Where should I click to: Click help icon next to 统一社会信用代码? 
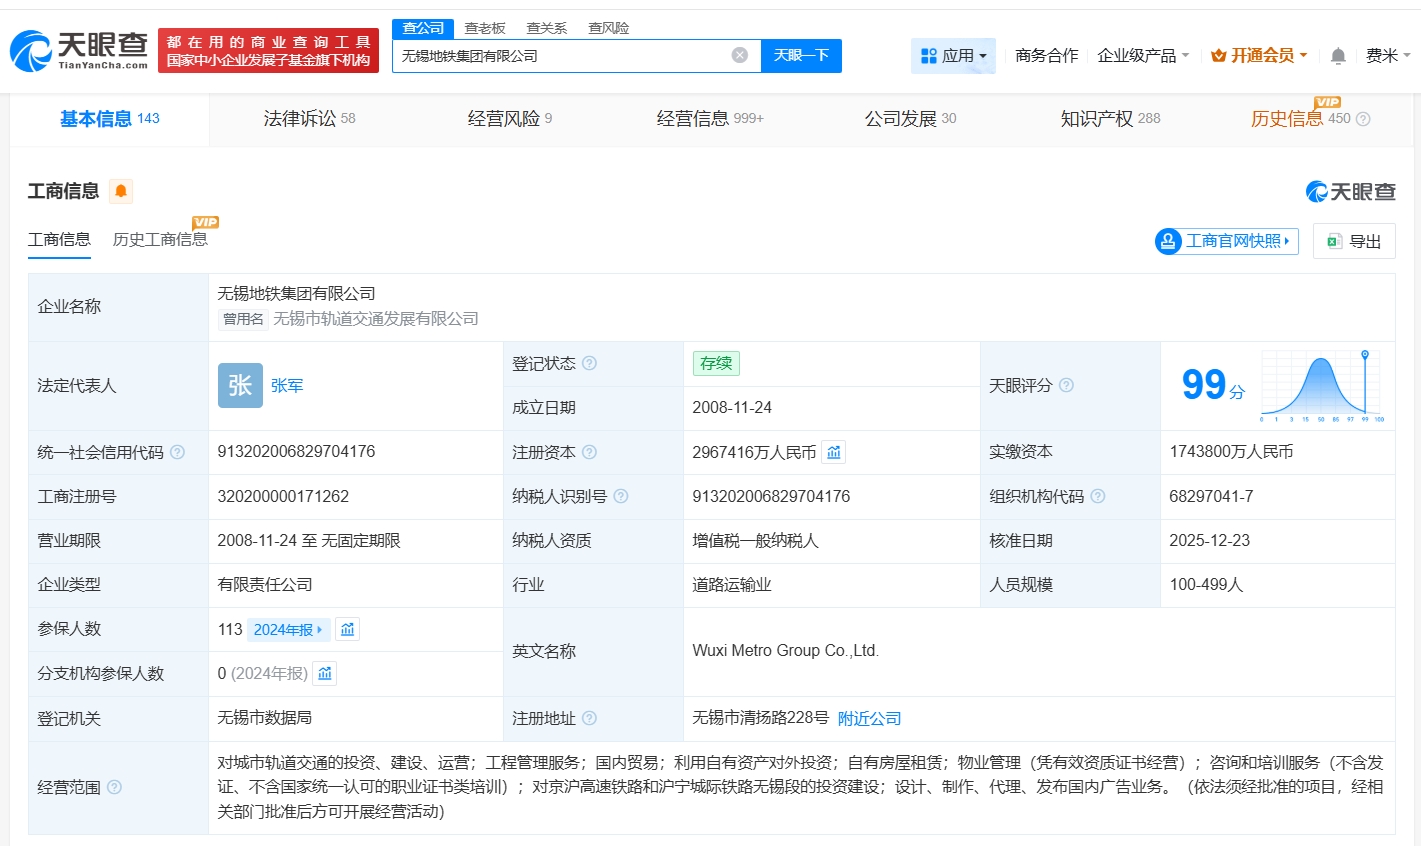(x=178, y=453)
